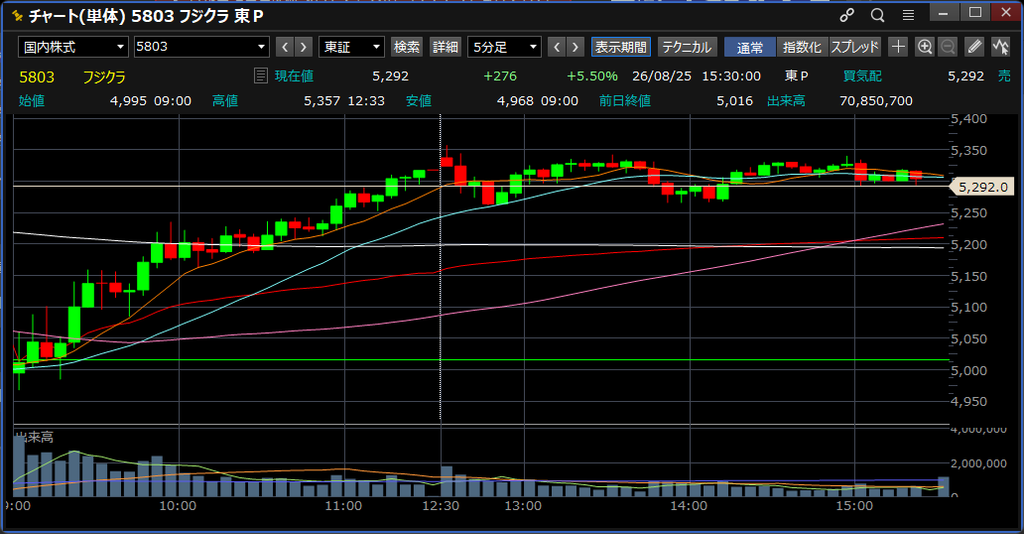Switch chart mode to 指数化
Viewport: 1024px width, 534px height.
(x=802, y=47)
